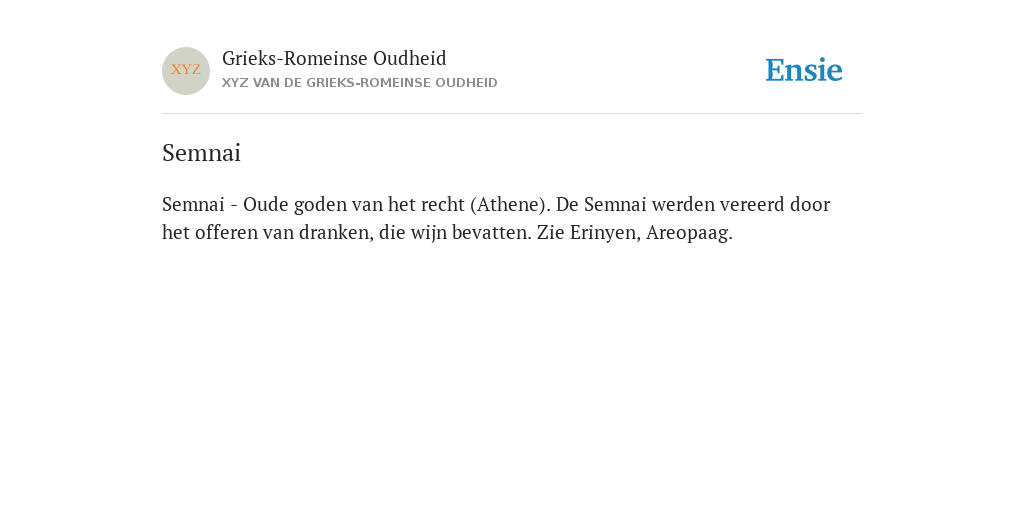Click the horizontal divider under the header
Screen dimensions: 1024x512
512,114
